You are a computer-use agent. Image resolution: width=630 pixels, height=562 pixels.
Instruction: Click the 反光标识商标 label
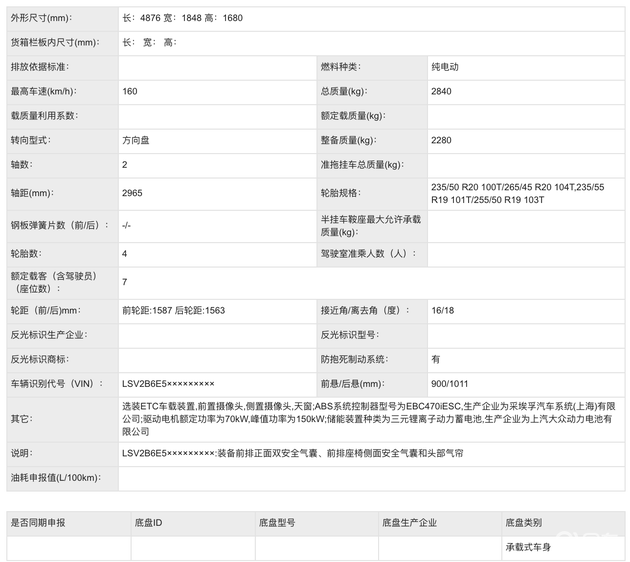[40, 360]
